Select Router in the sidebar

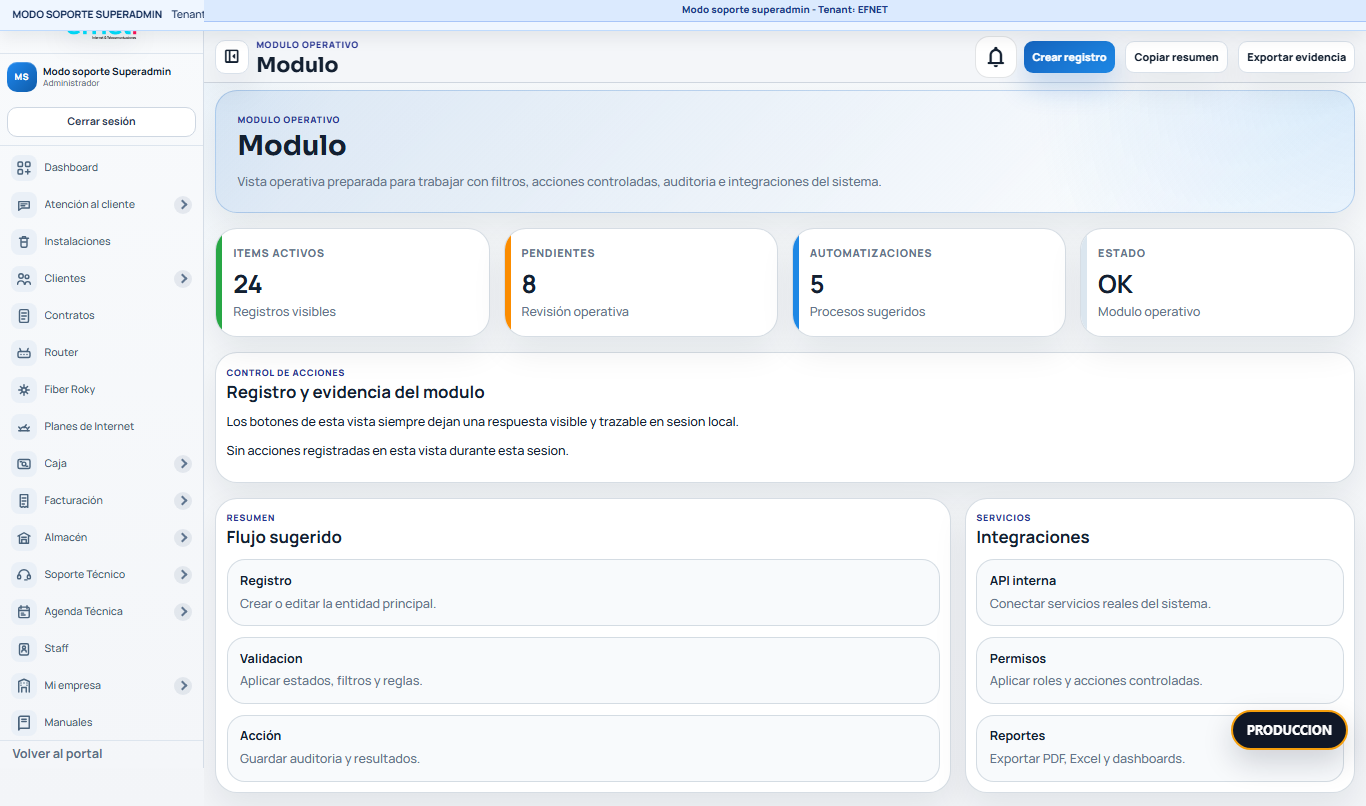pos(101,353)
